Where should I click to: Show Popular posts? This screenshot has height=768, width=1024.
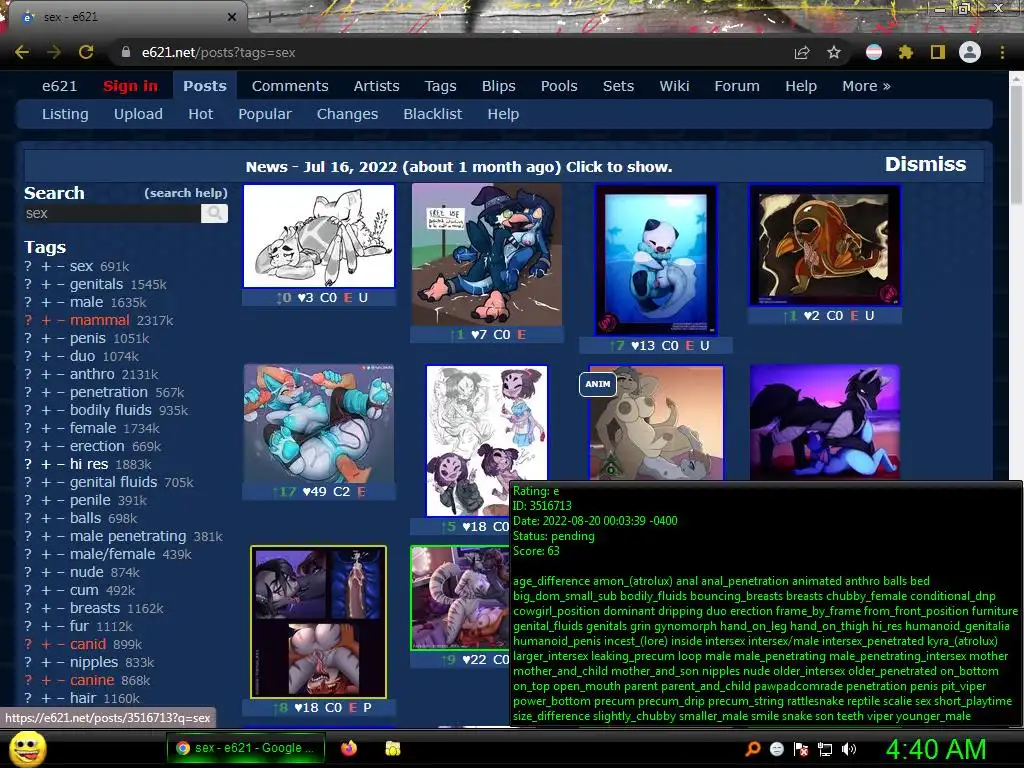click(264, 114)
